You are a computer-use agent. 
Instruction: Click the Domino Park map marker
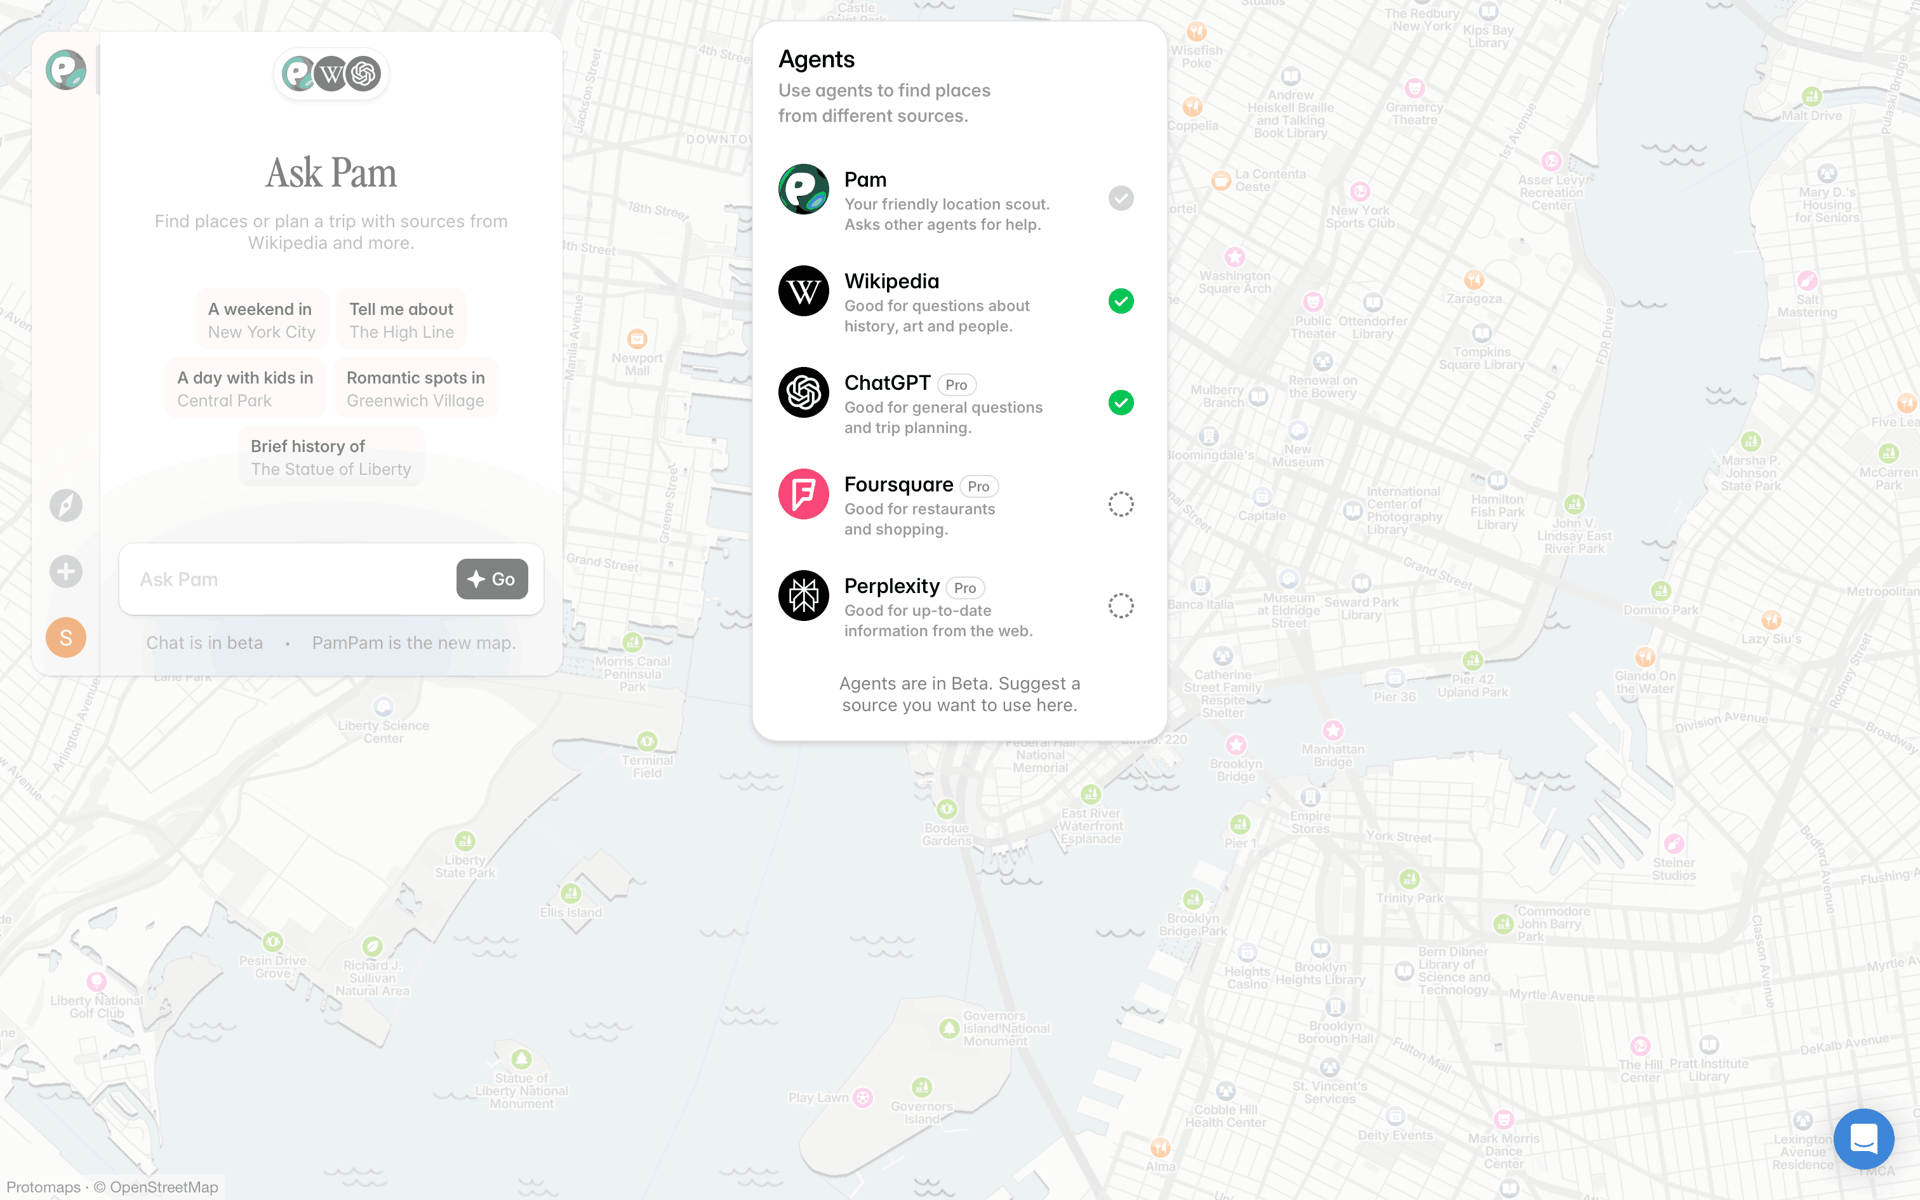pos(1661,591)
